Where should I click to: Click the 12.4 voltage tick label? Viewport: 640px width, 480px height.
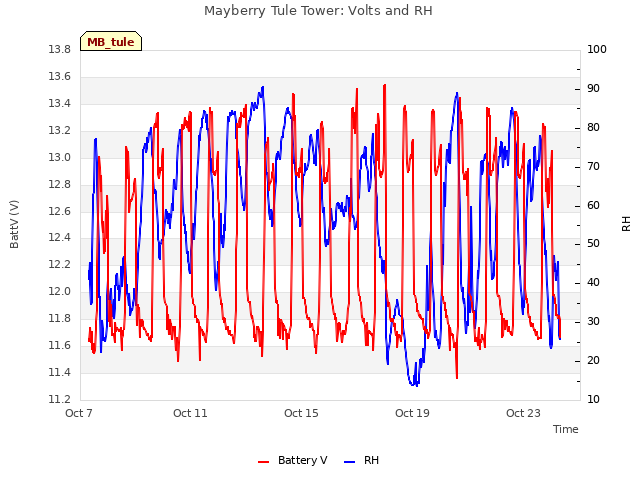60,237
